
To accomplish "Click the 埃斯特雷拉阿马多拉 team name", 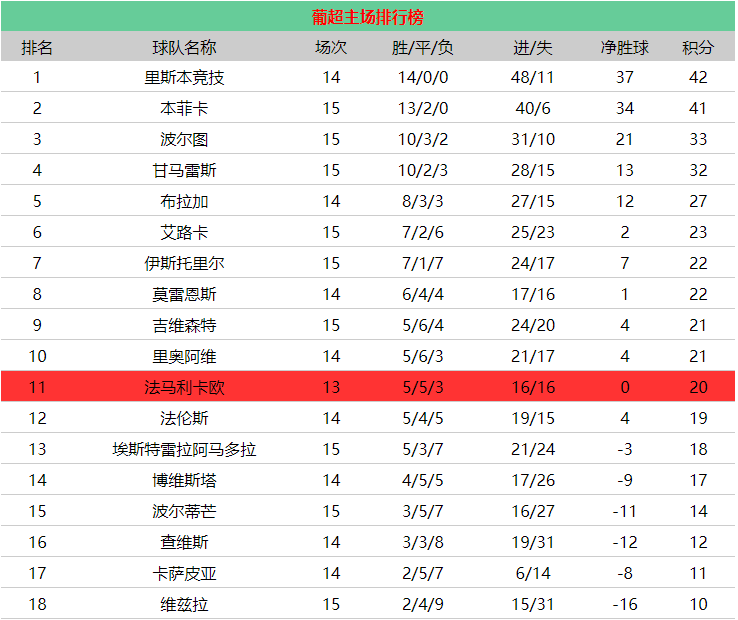I will (184, 450).
